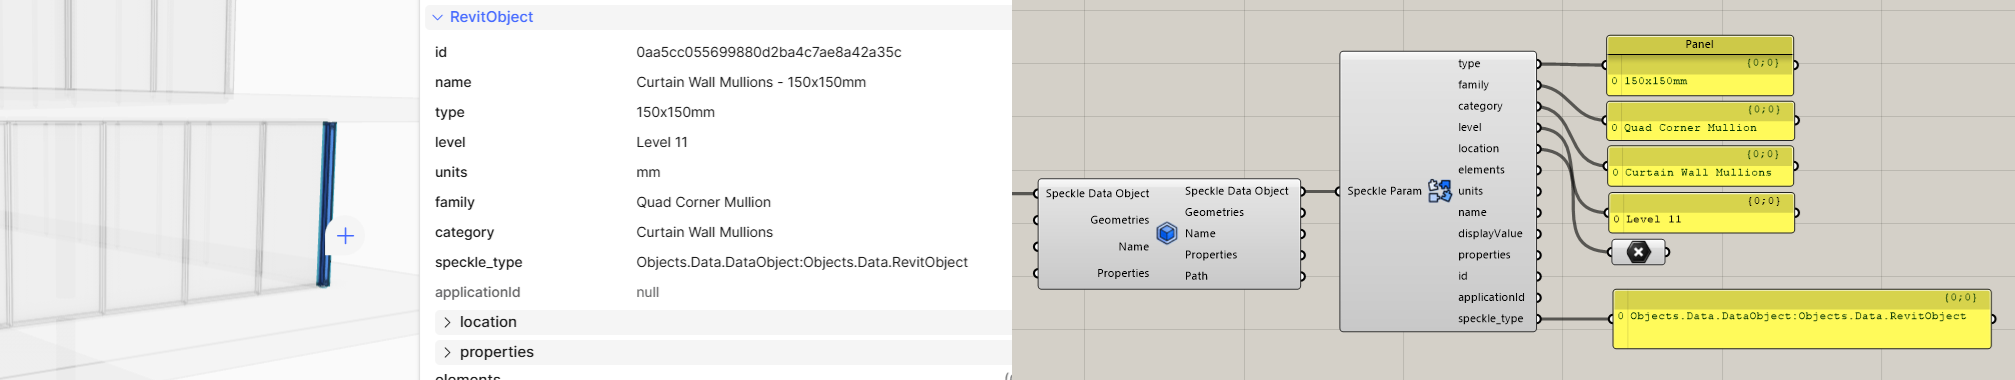Select family value Quad Corner Mullion in properties
Image resolution: width=2015 pixels, height=380 pixels.
tap(703, 202)
